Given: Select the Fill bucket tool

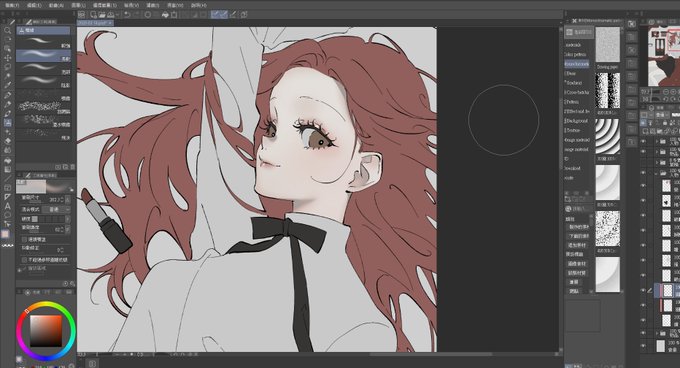Looking at the screenshot, I should click(7, 160).
